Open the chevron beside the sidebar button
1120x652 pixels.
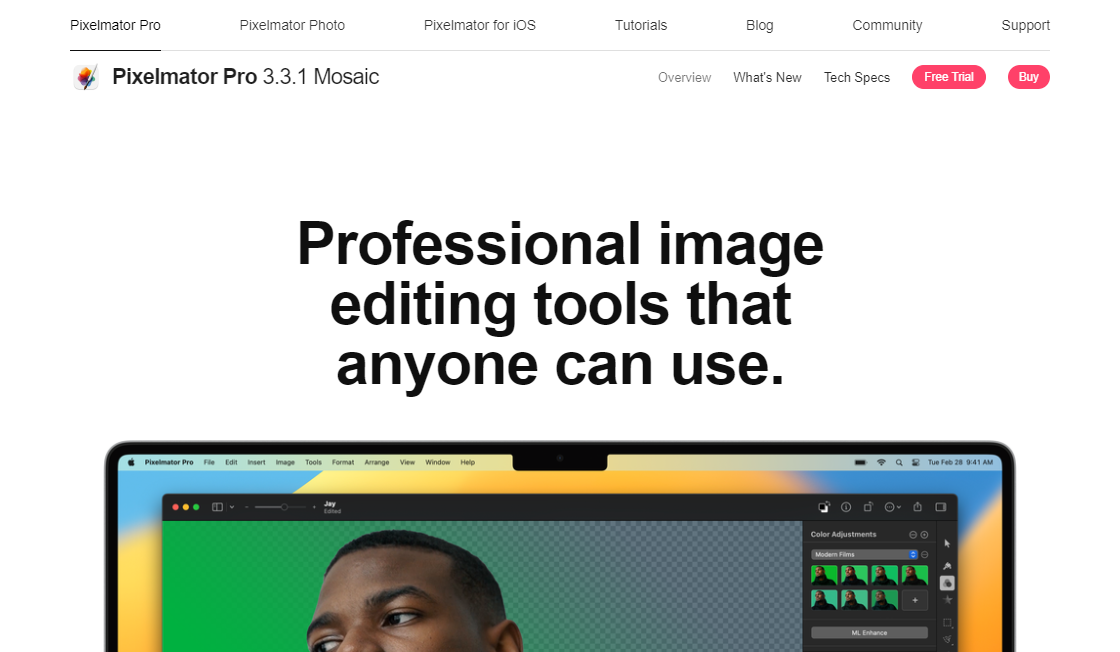pos(232,507)
